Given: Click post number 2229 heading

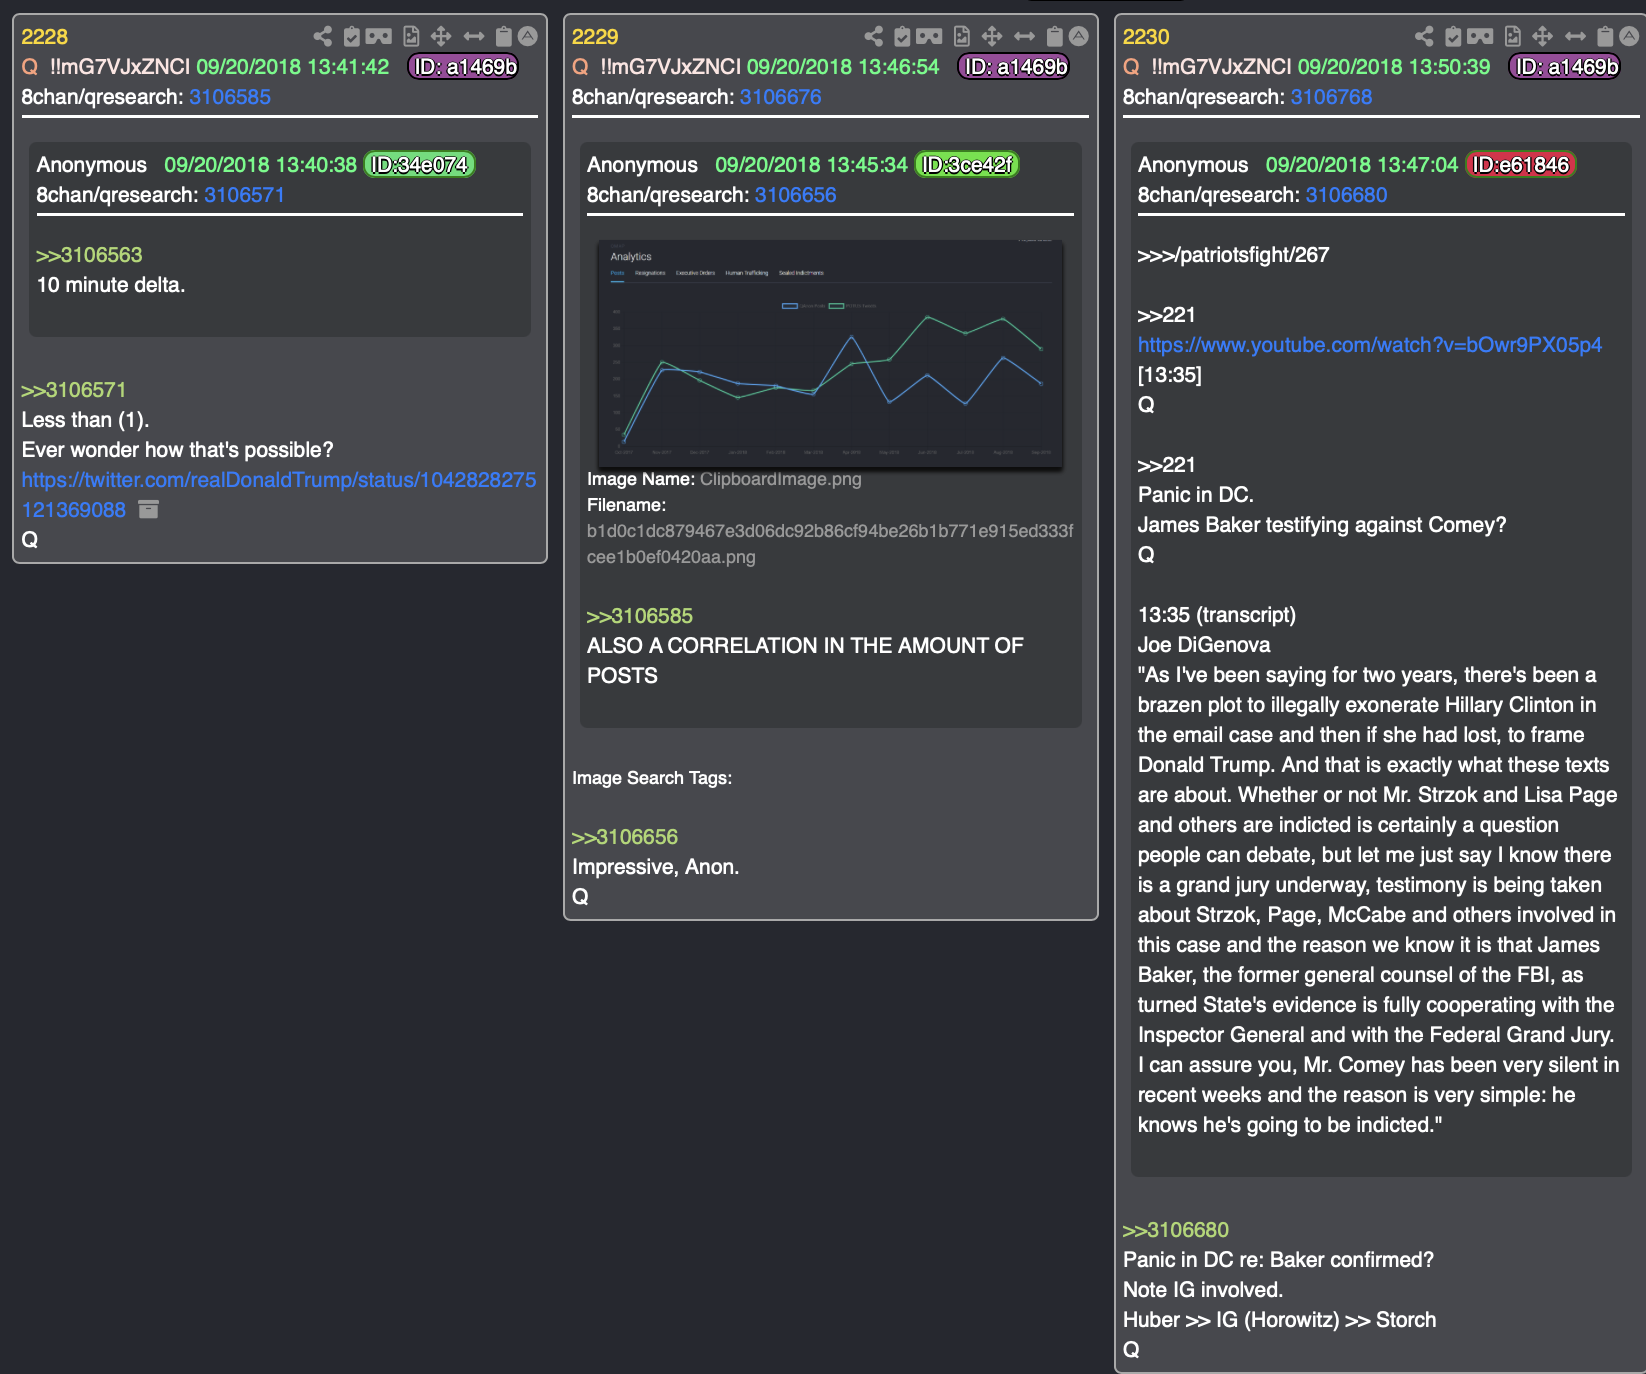Looking at the screenshot, I should tap(595, 37).
